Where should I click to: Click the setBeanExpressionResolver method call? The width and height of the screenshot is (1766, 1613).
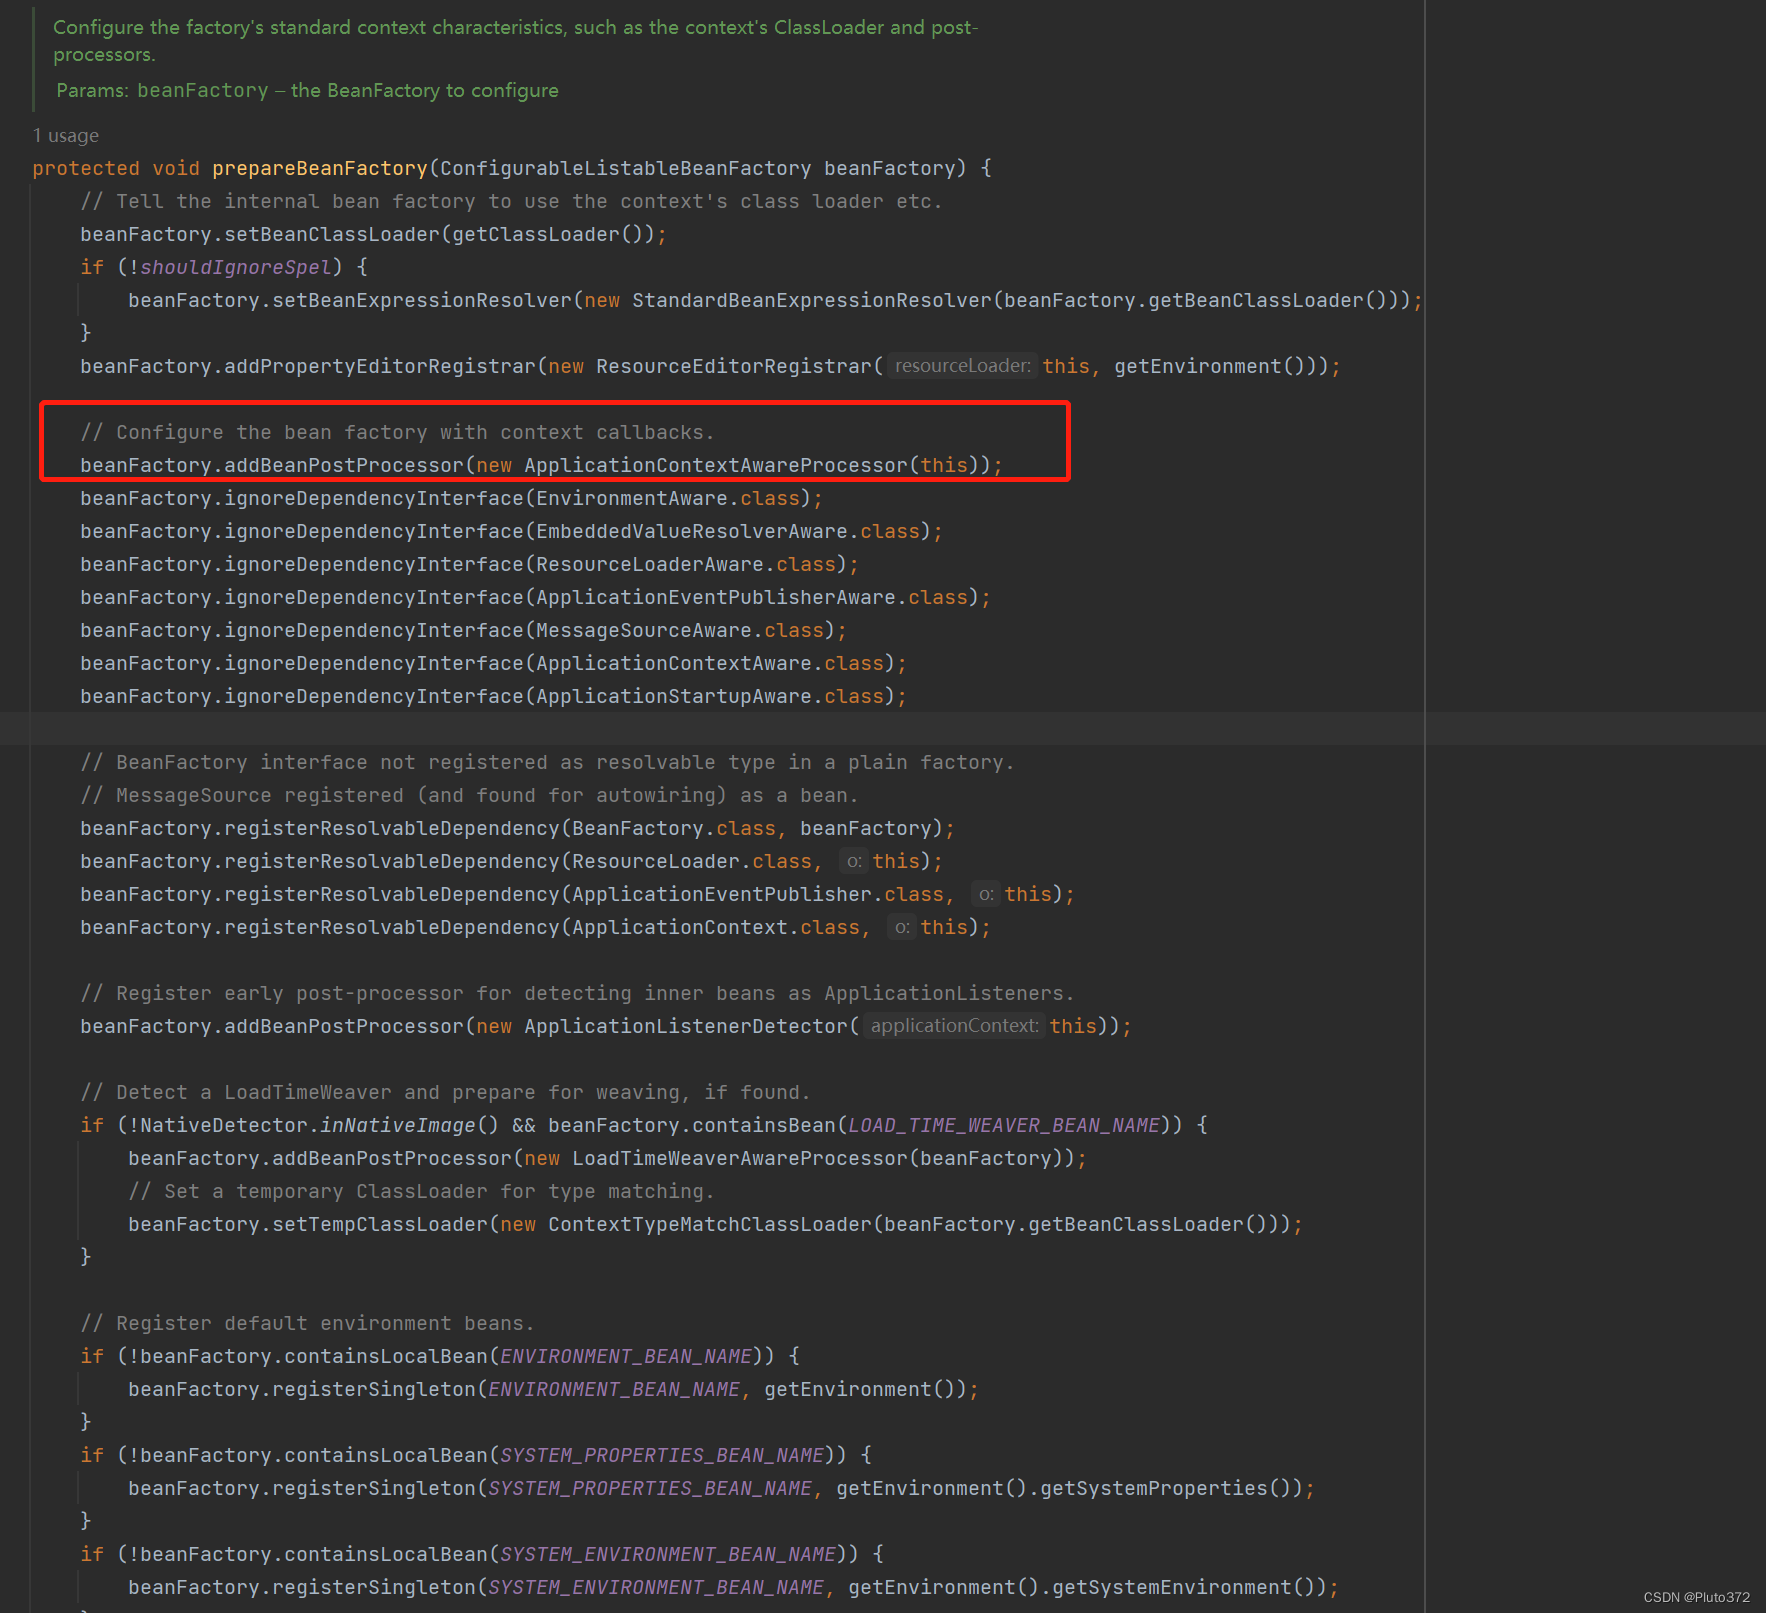[x=422, y=300]
